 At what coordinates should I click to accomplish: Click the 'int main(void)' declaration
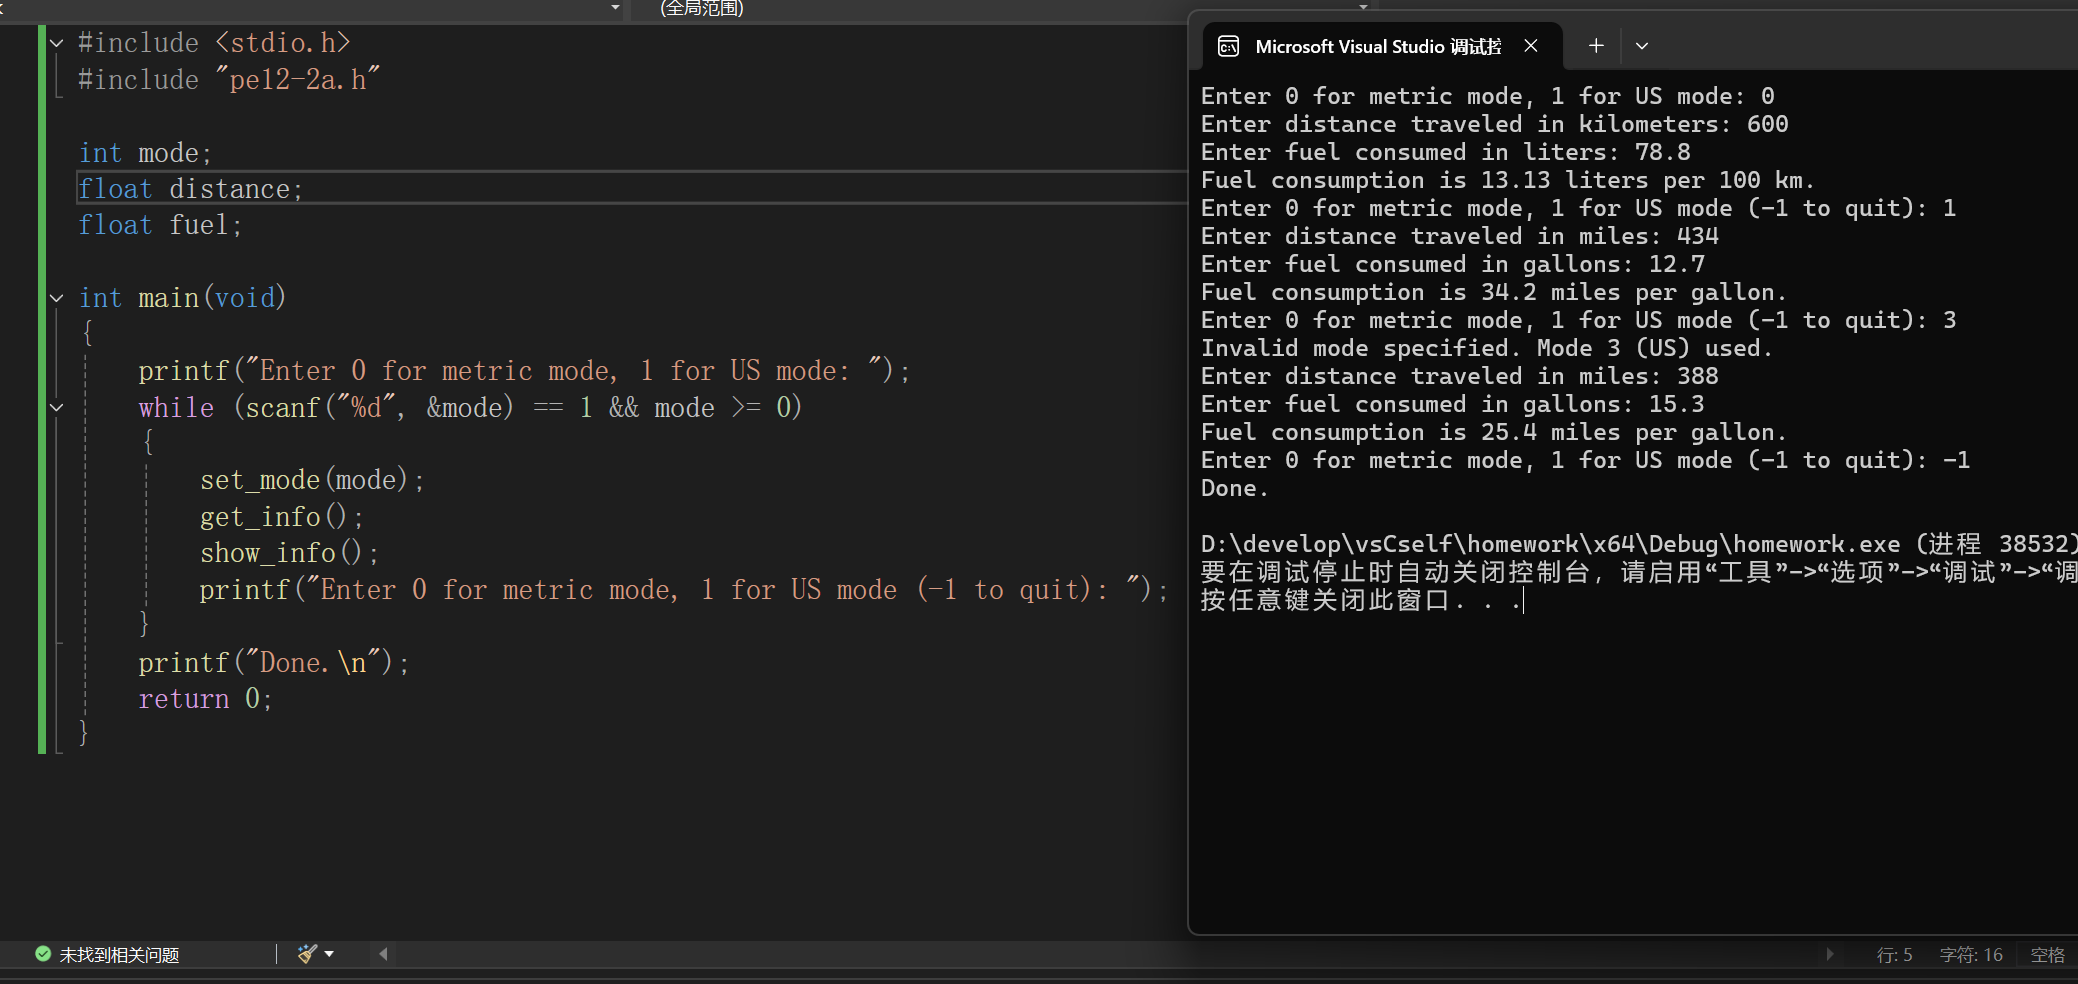pyautogui.click(x=182, y=298)
